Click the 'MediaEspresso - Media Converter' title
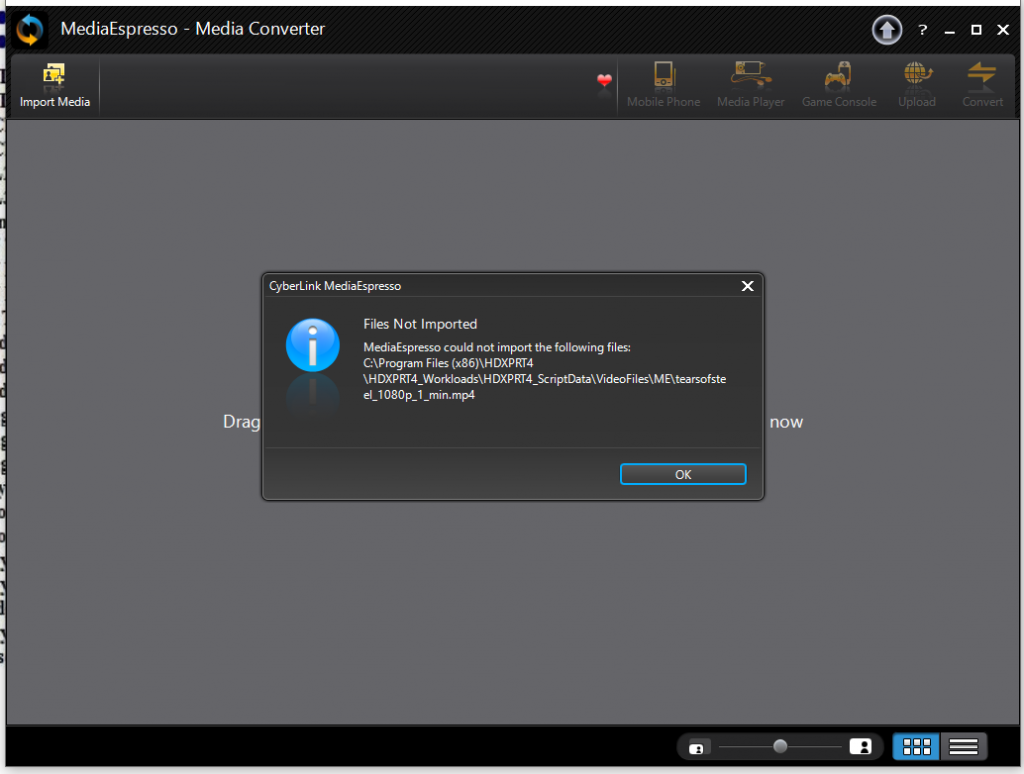 click(193, 29)
